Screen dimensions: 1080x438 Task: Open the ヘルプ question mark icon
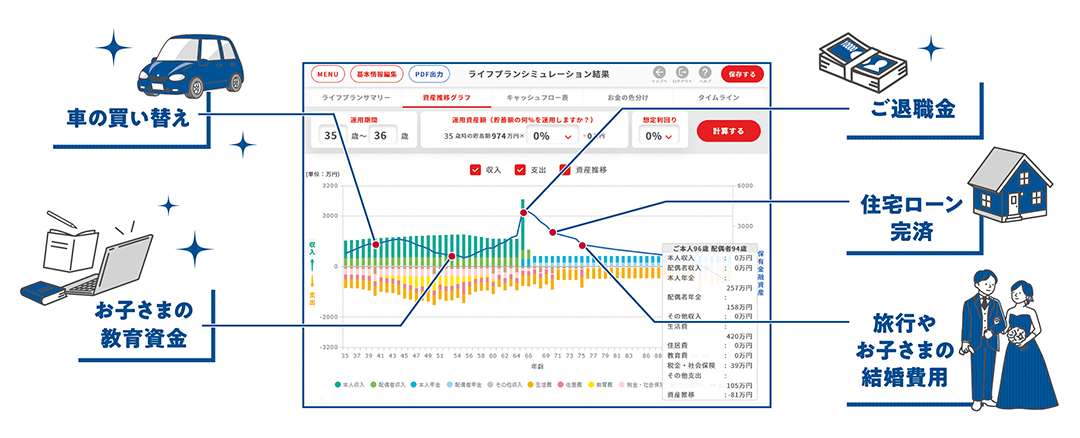tap(706, 73)
